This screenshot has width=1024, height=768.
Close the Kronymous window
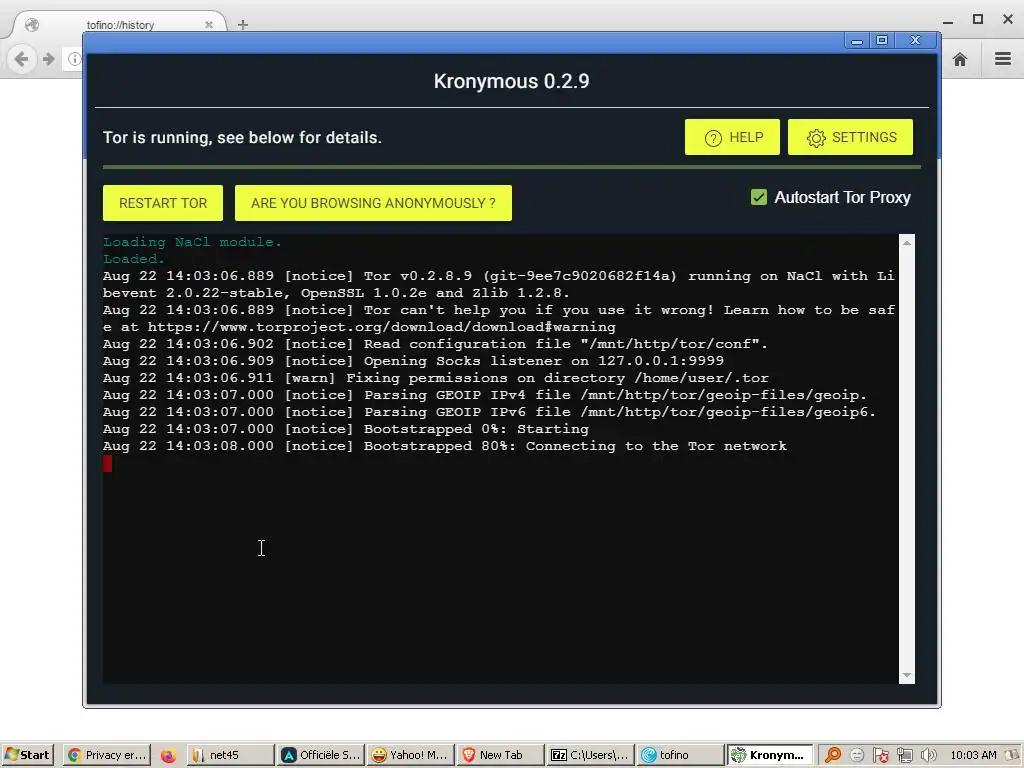(916, 40)
